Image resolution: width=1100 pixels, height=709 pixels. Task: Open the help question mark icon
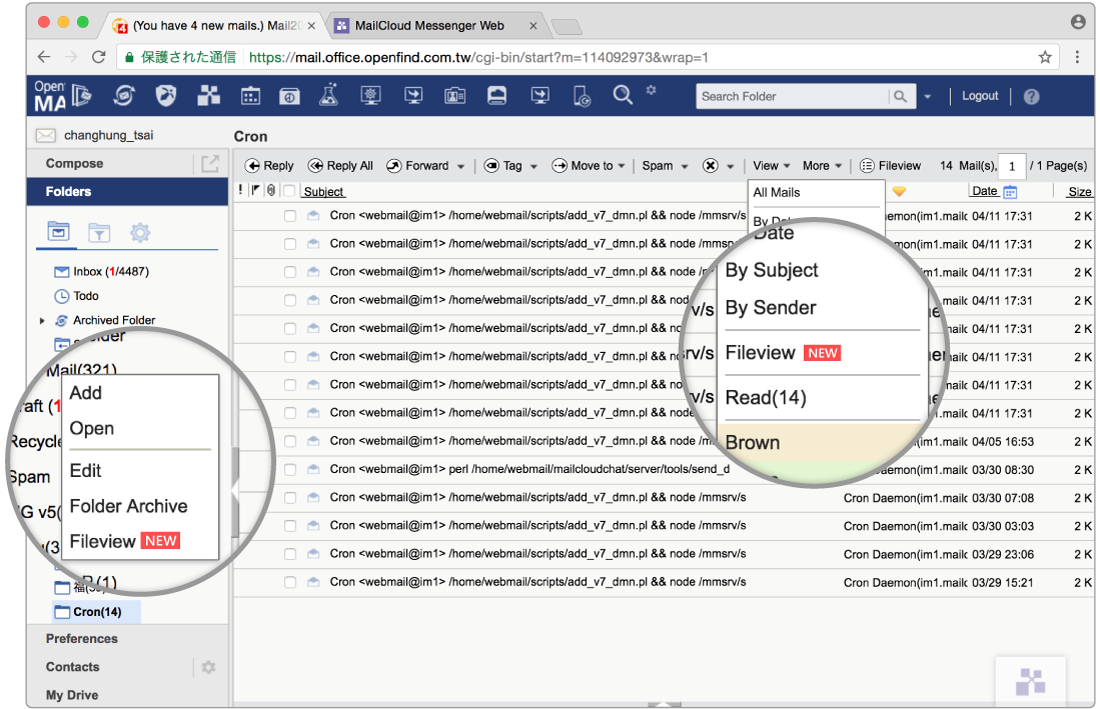pyautogui.click(x=1031, y=97)
